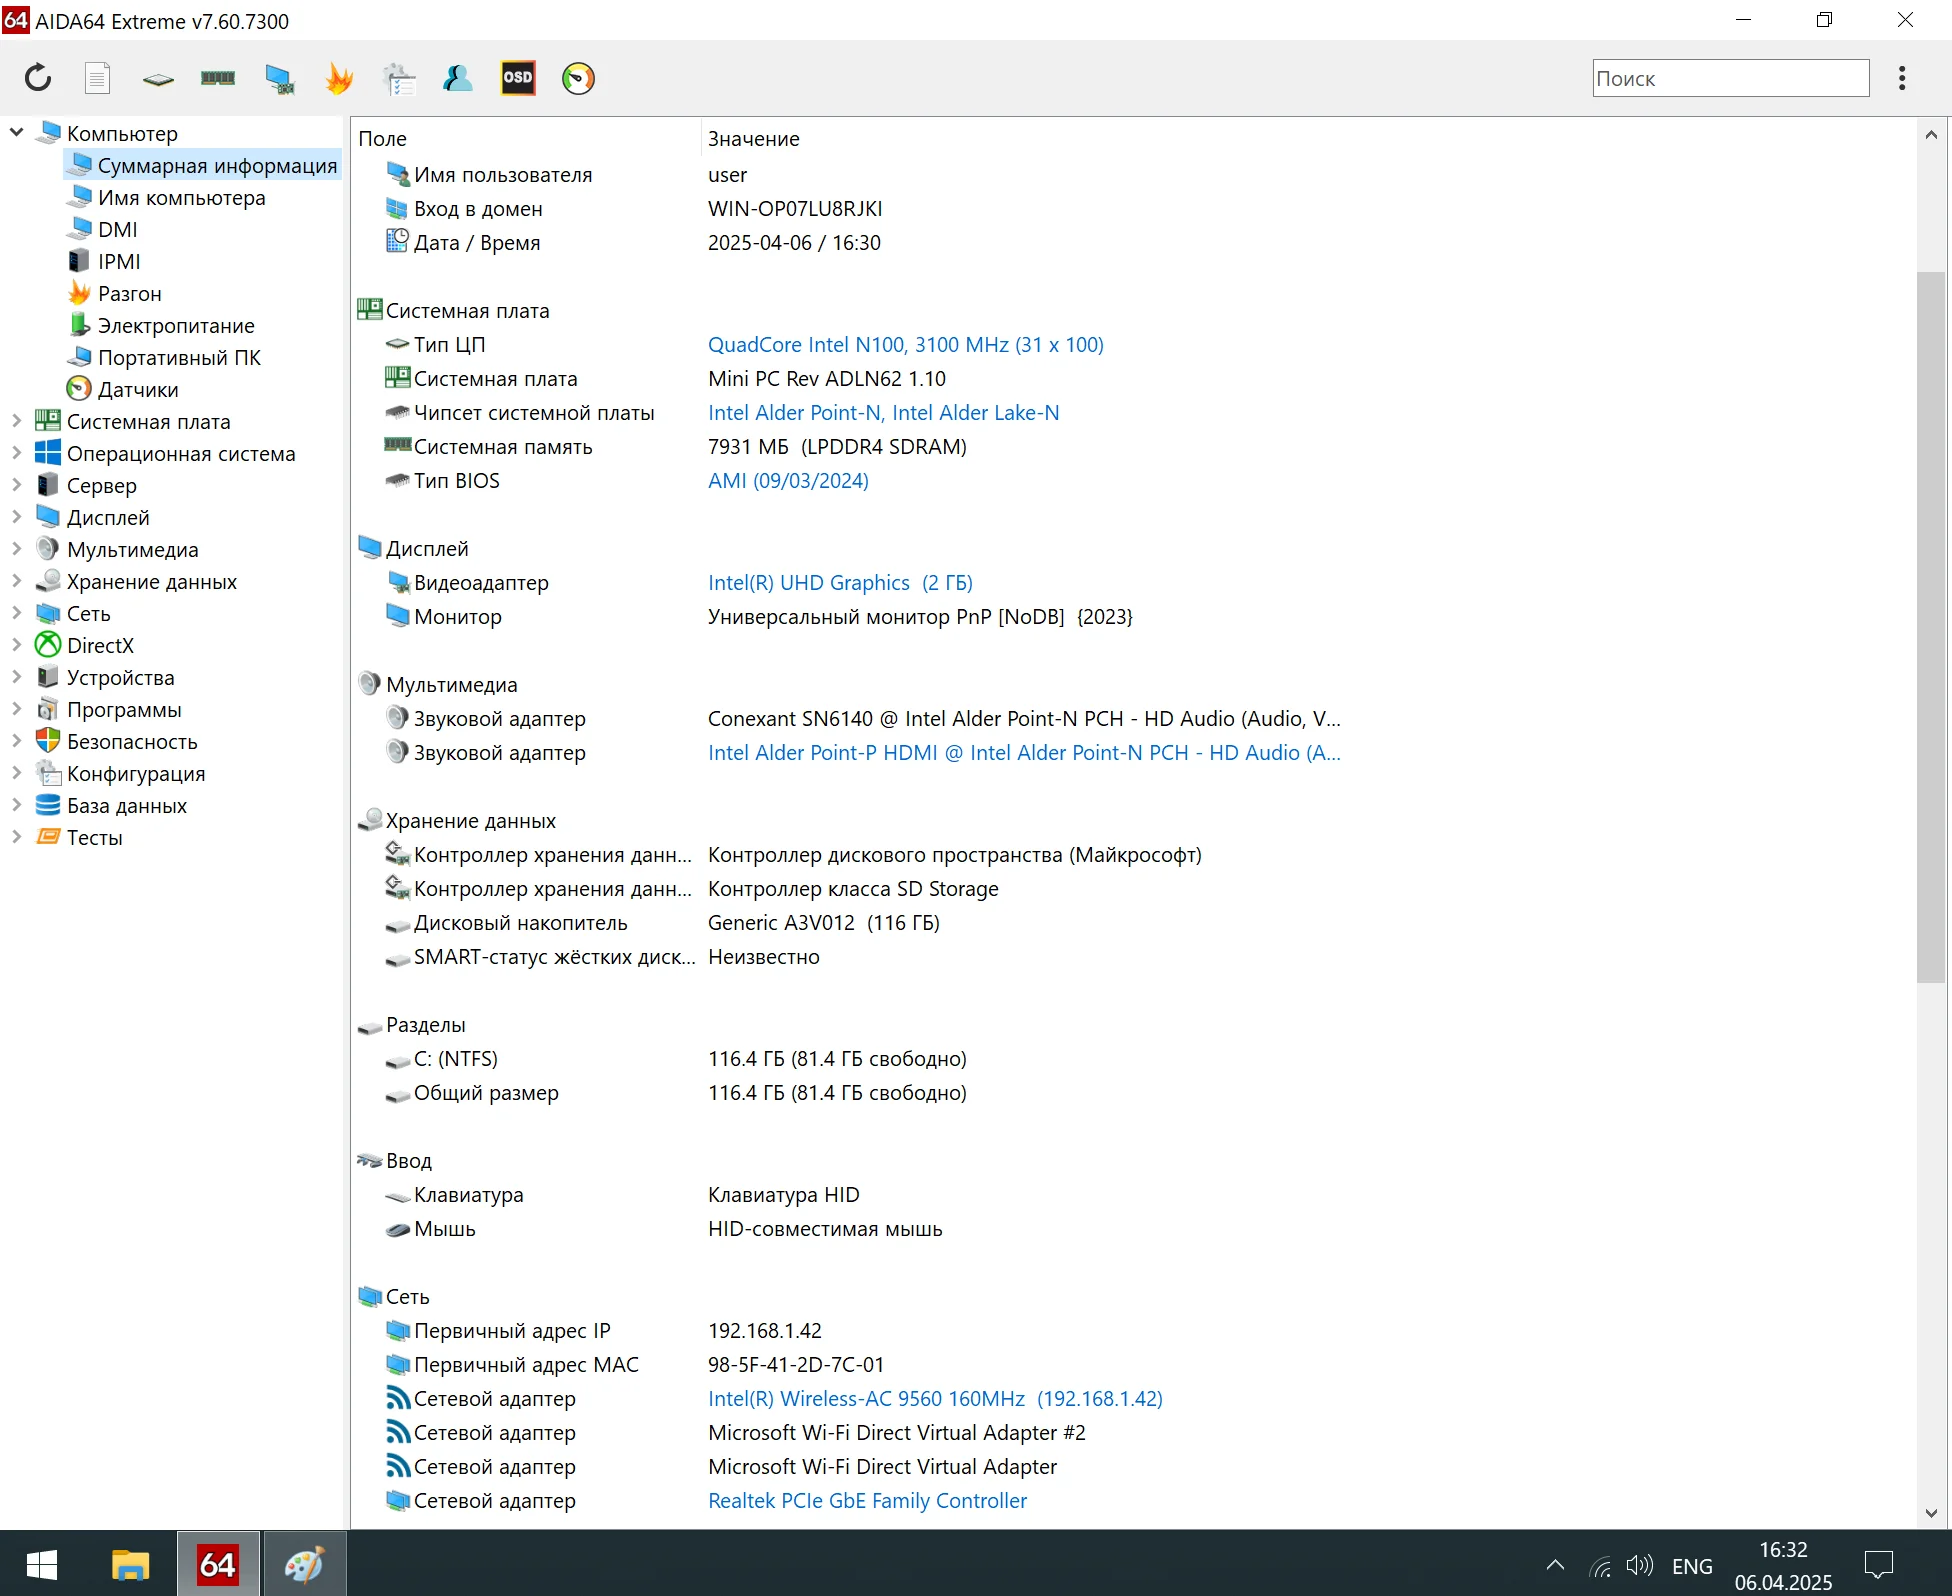The image size is (1952, 1596).
Task: Collapse the Компьютер tree node
Action: [16, 132]
